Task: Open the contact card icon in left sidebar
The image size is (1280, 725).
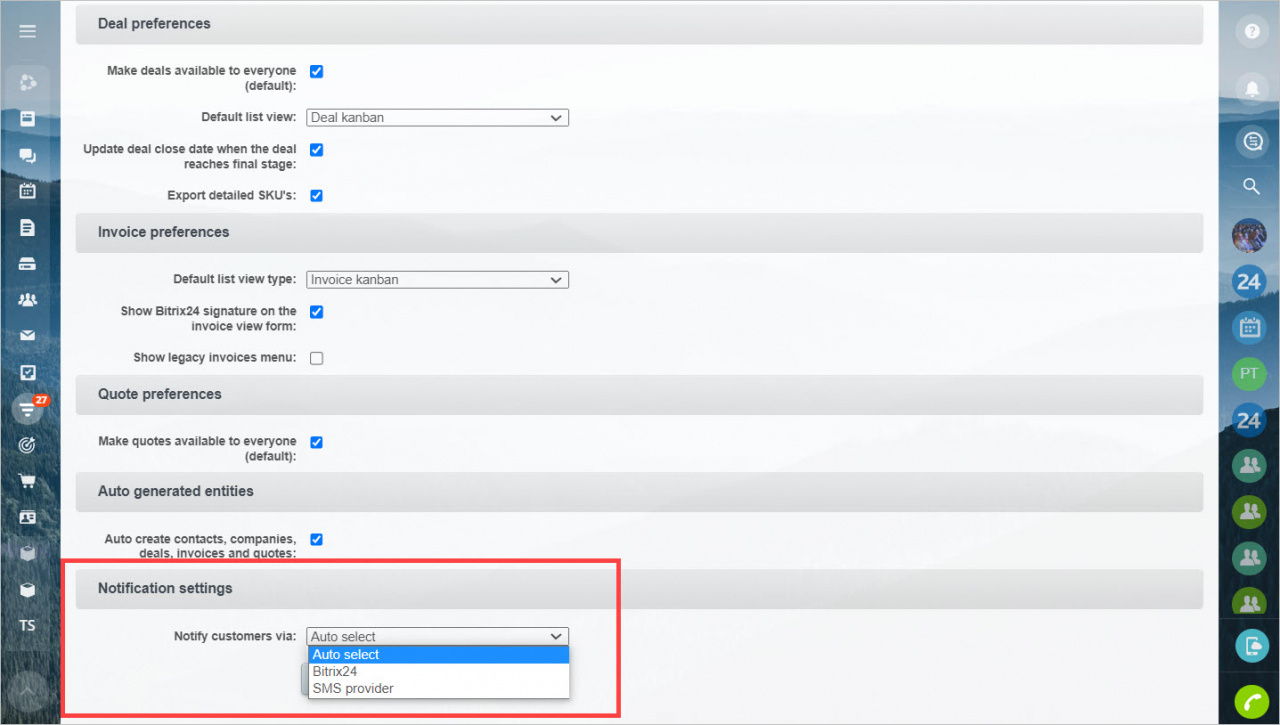Action: (28, 518)
